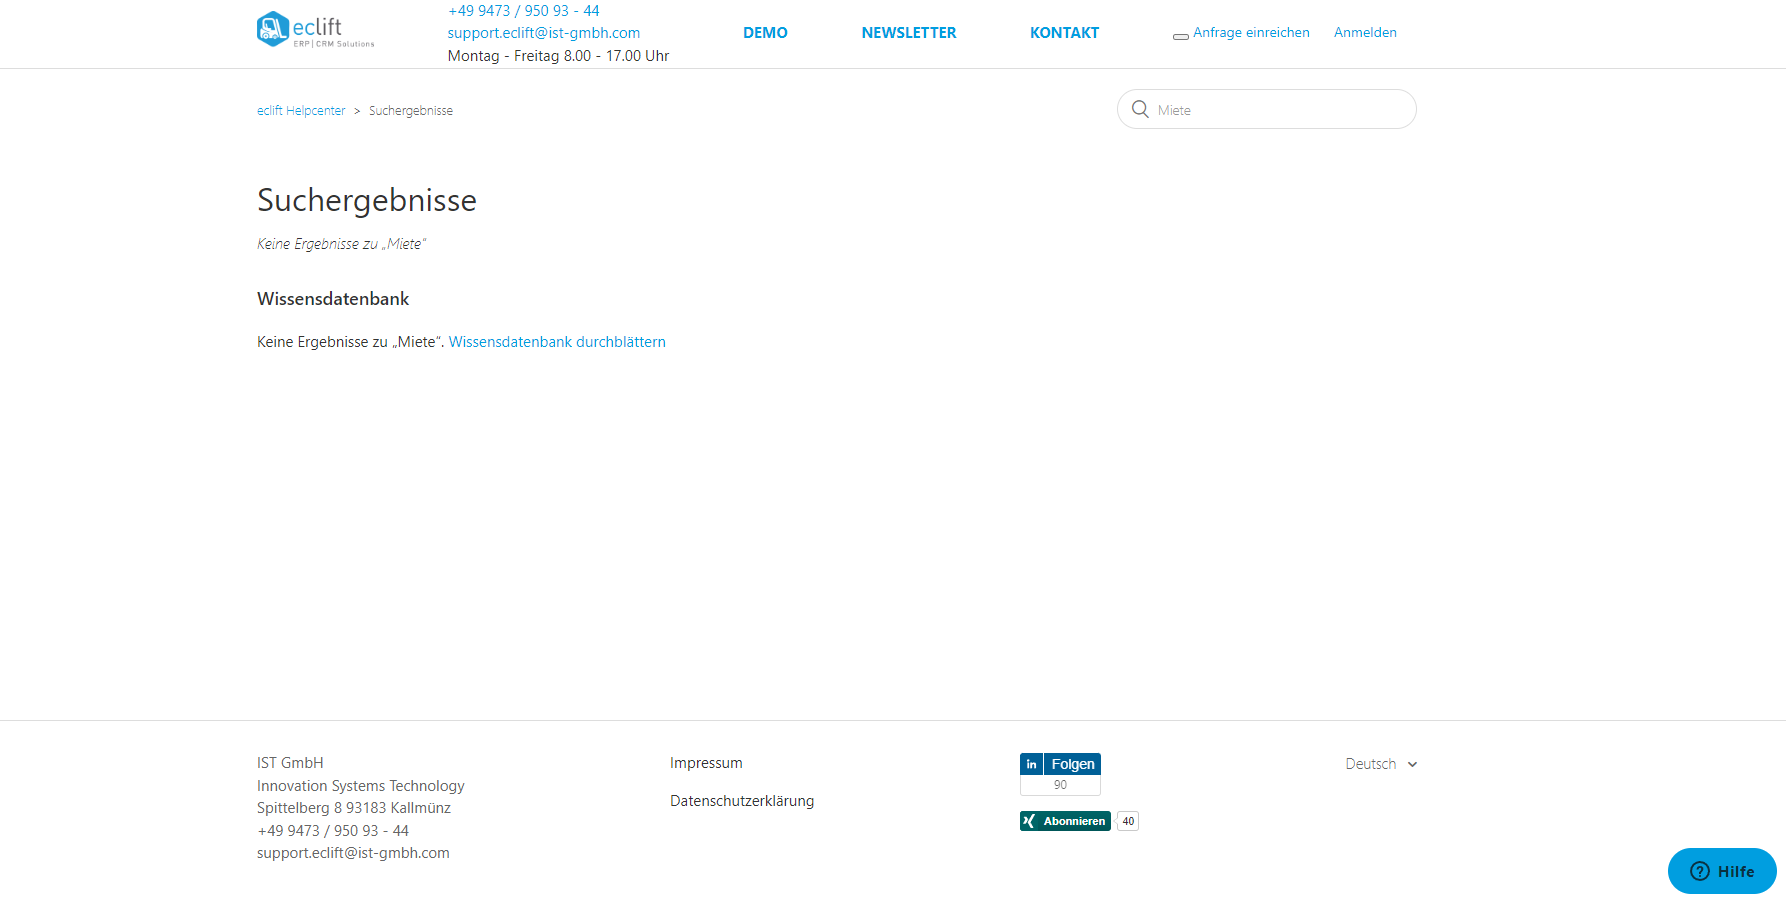Click Wissensdatenbank durchblättern link
Screen dimensions: 1786x900
click(557, 341)
